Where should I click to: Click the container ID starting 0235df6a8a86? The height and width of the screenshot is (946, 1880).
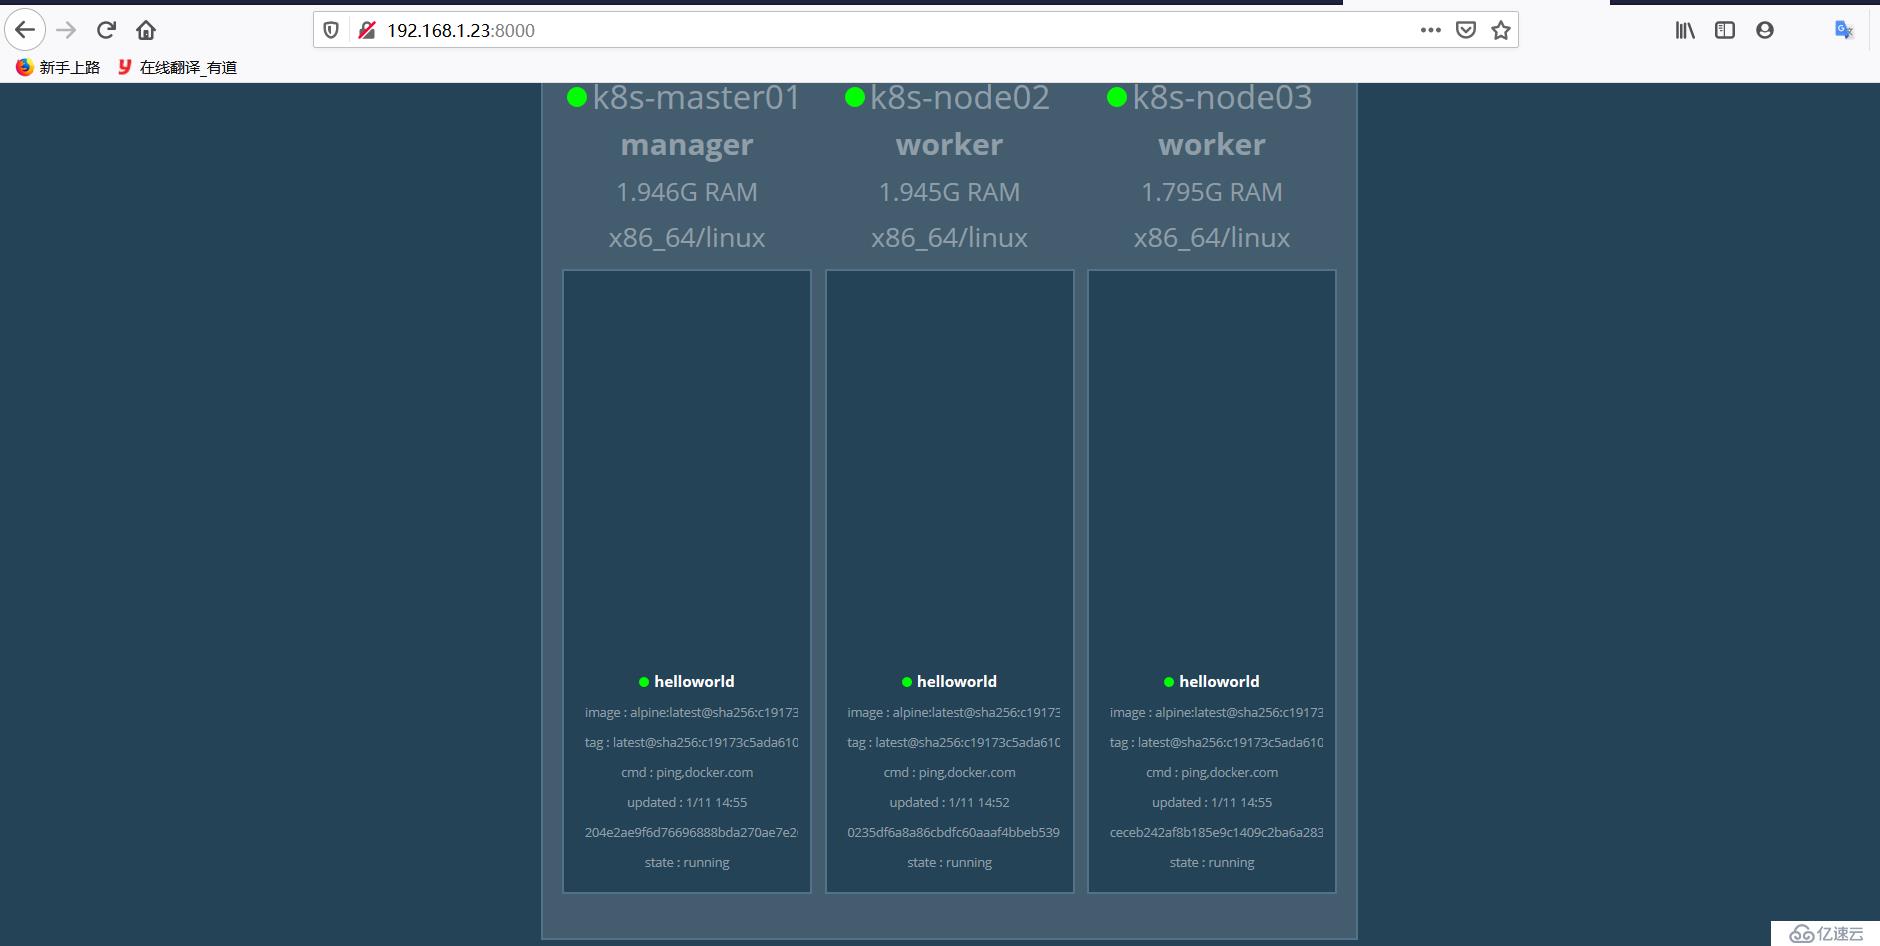pyautogui.click(x=953, y=832)
